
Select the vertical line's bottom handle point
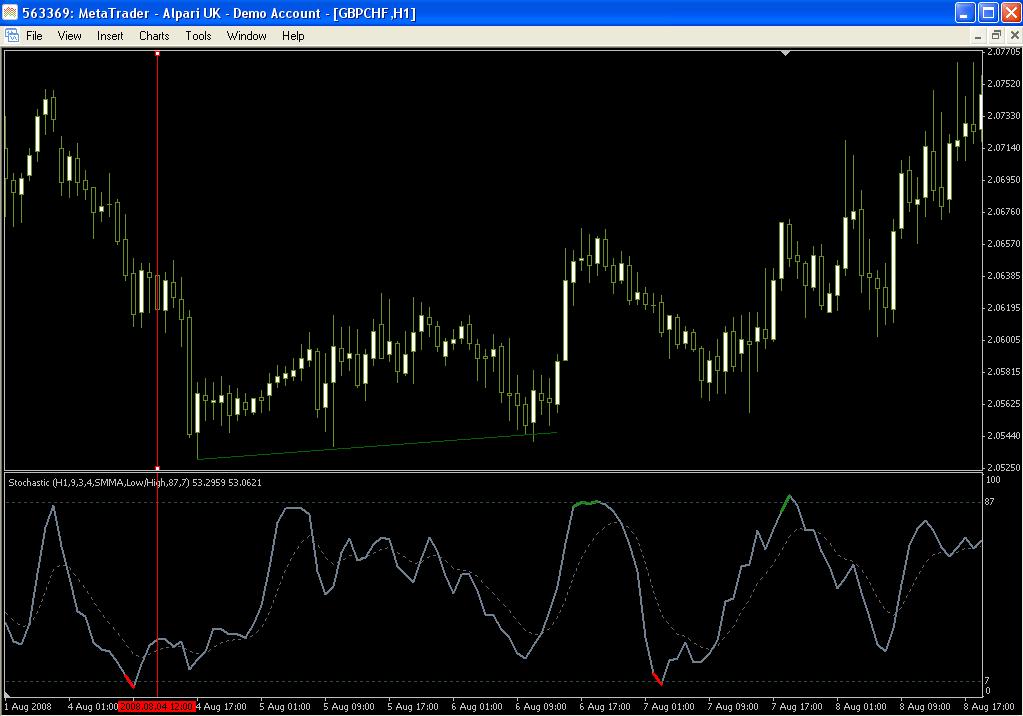point(157,467)
